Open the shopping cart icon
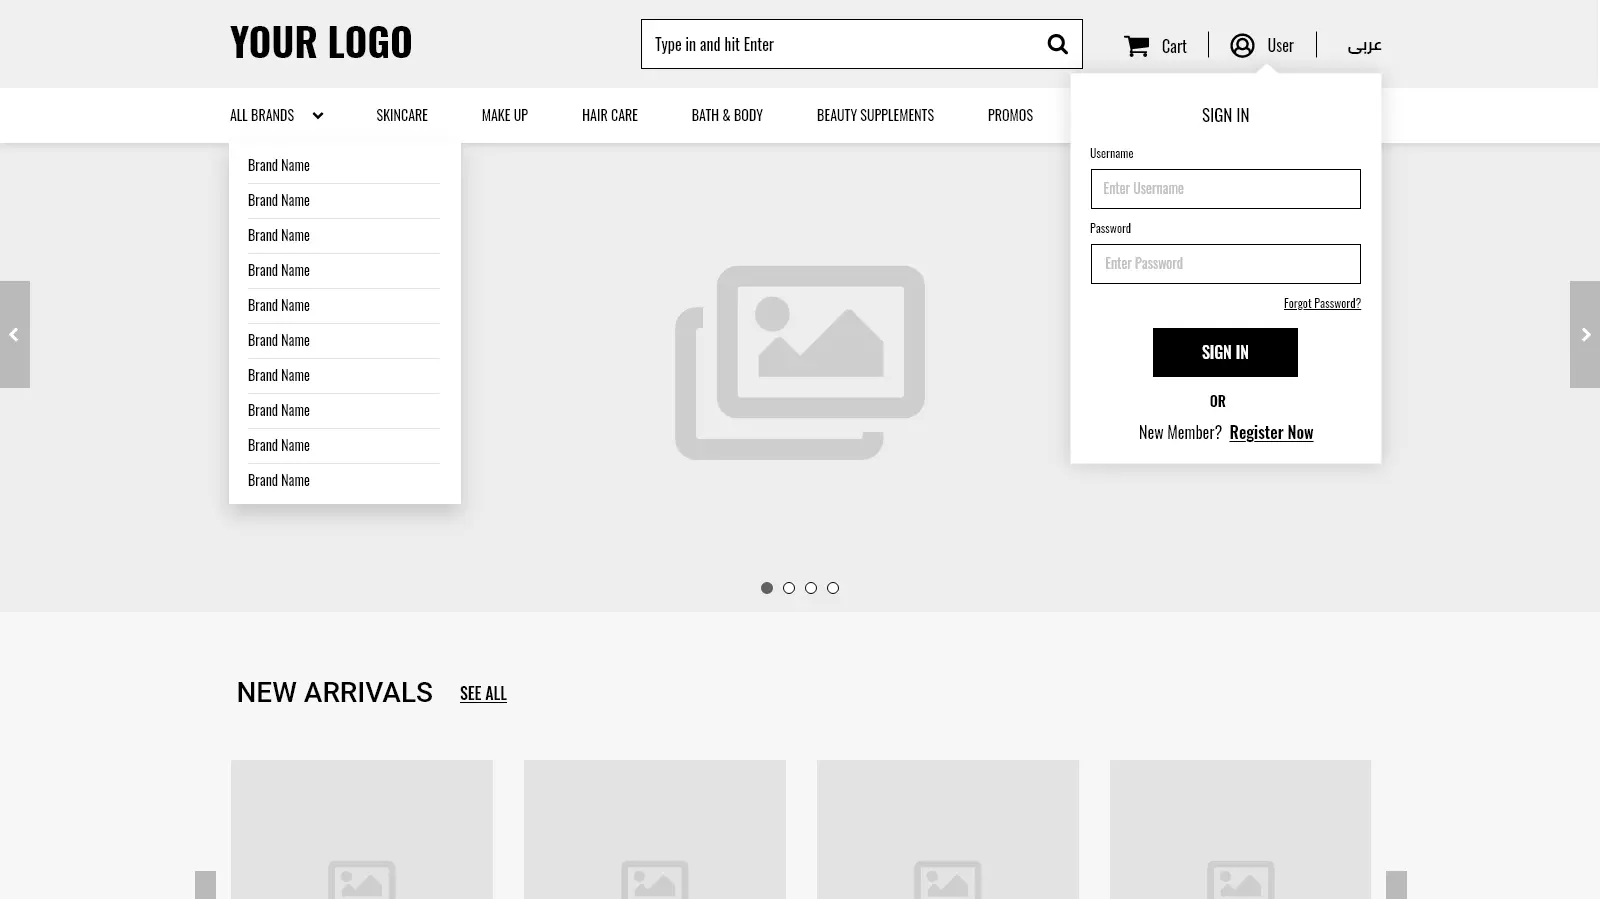This screenshot has width=1600, height=899. pyautogui.click(x=1136, y=46)
